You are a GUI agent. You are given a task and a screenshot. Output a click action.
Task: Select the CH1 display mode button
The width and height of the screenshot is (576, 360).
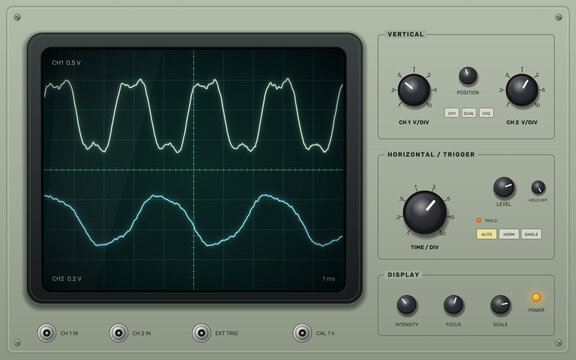pyautogui.click(x=451, y=113)
